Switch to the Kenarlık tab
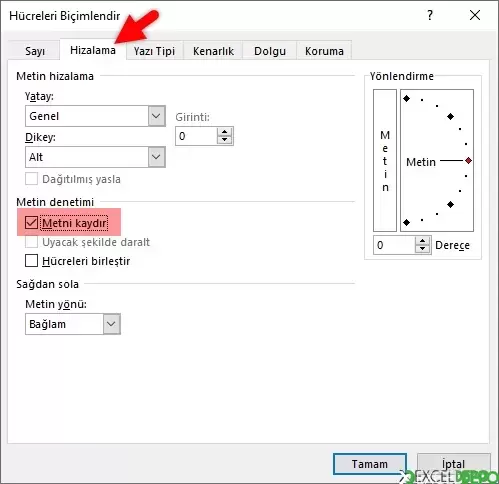499x484 pixels. tap(213, 51)
